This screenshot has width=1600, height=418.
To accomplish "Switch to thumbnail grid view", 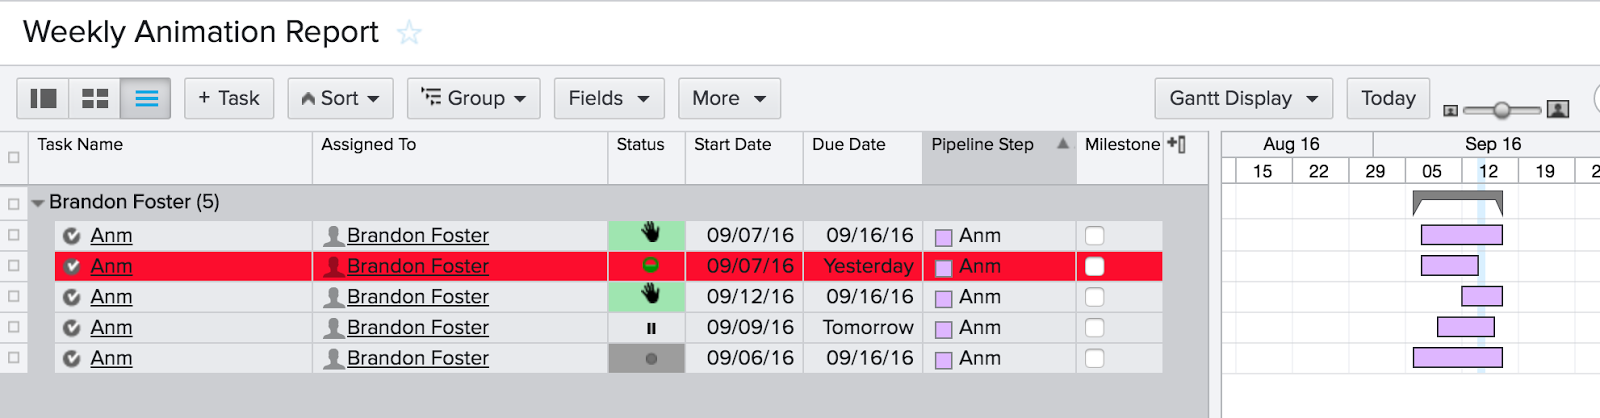I will [95, 98].
